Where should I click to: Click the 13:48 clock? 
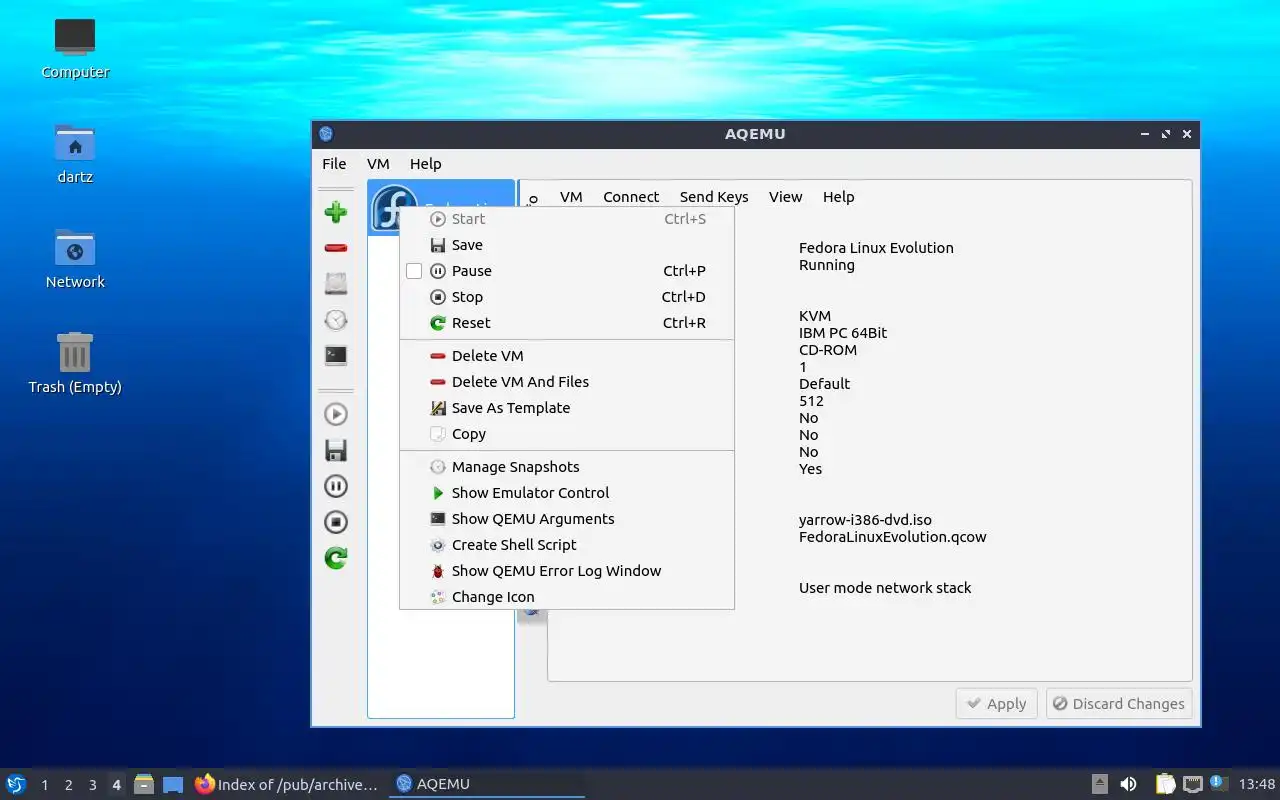point(1257,784)
